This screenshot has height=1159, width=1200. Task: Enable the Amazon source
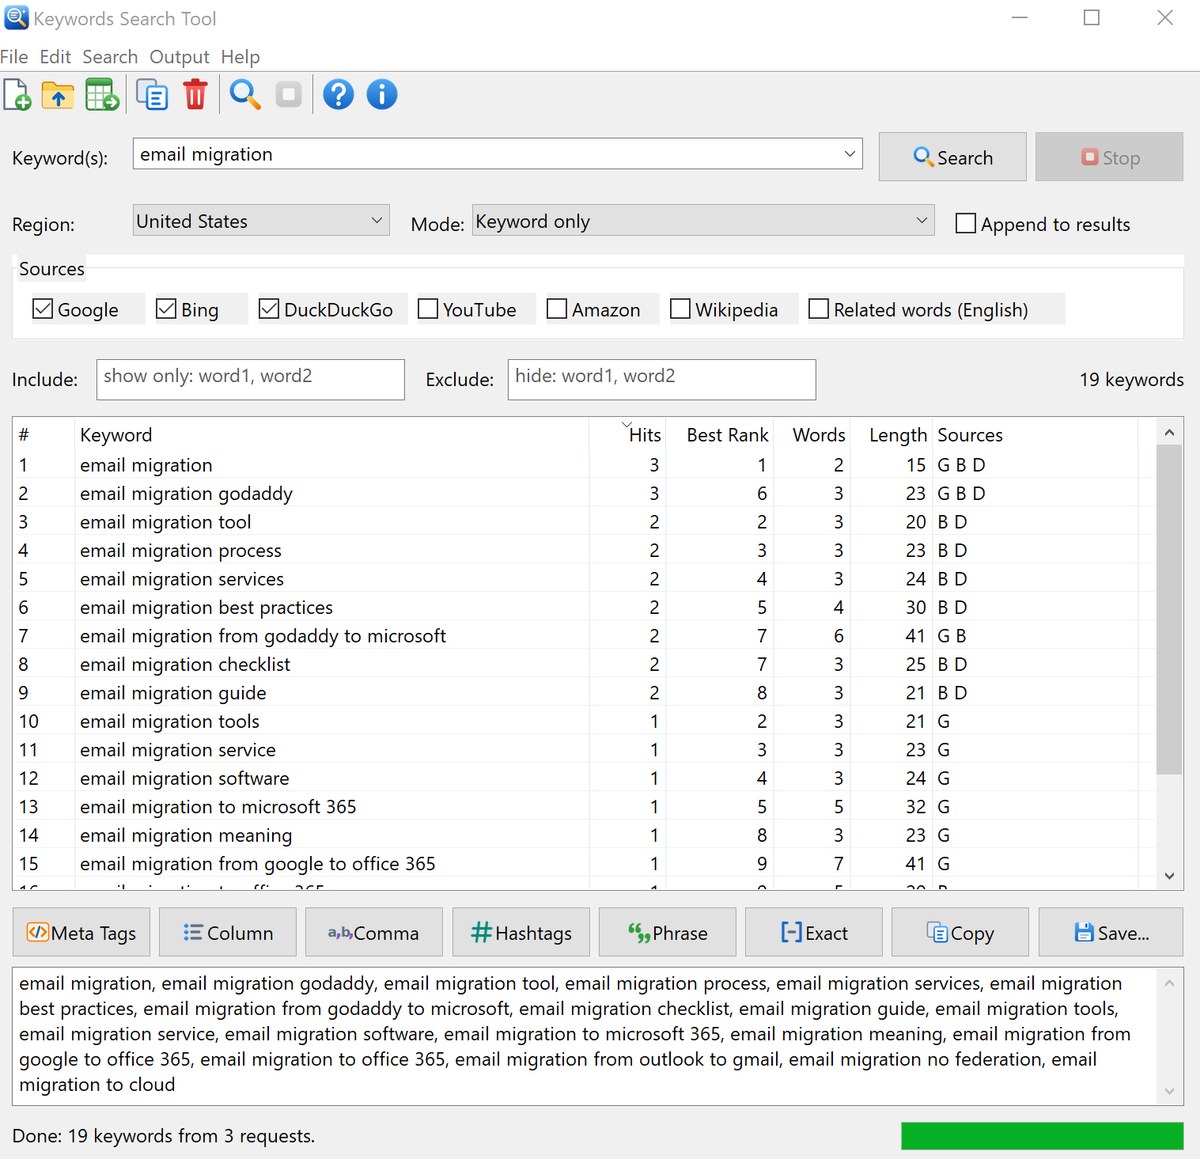[x=557, y=309]
